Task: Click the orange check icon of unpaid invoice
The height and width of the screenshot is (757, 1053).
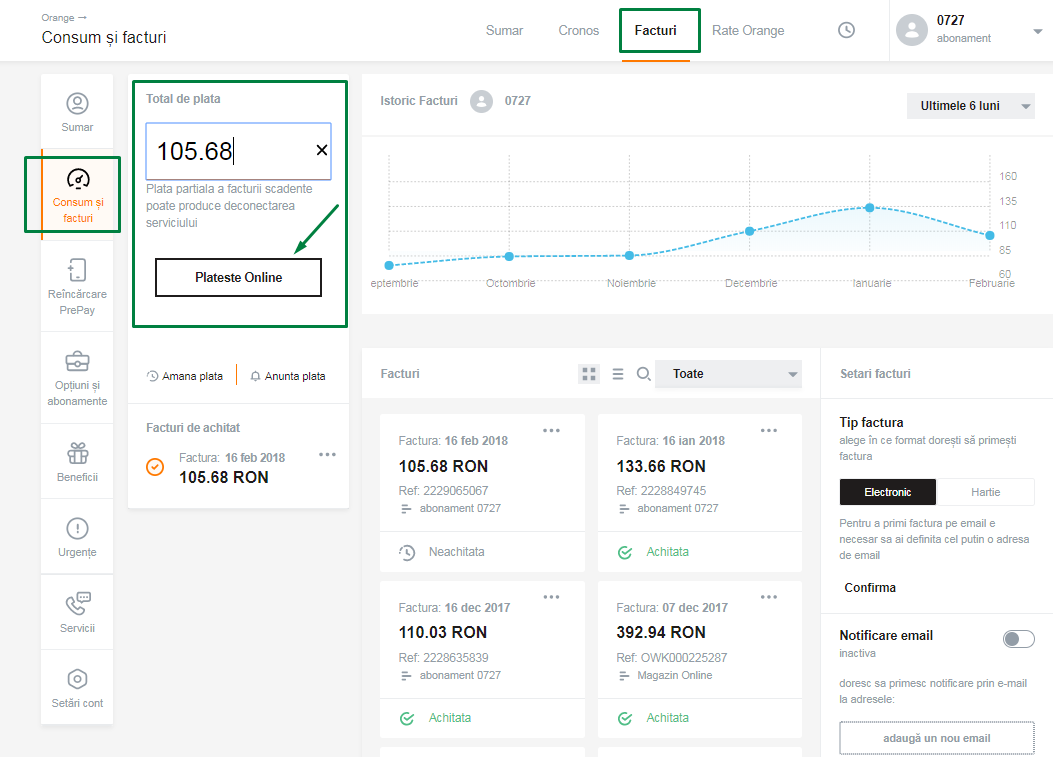Action: (155, 467)
